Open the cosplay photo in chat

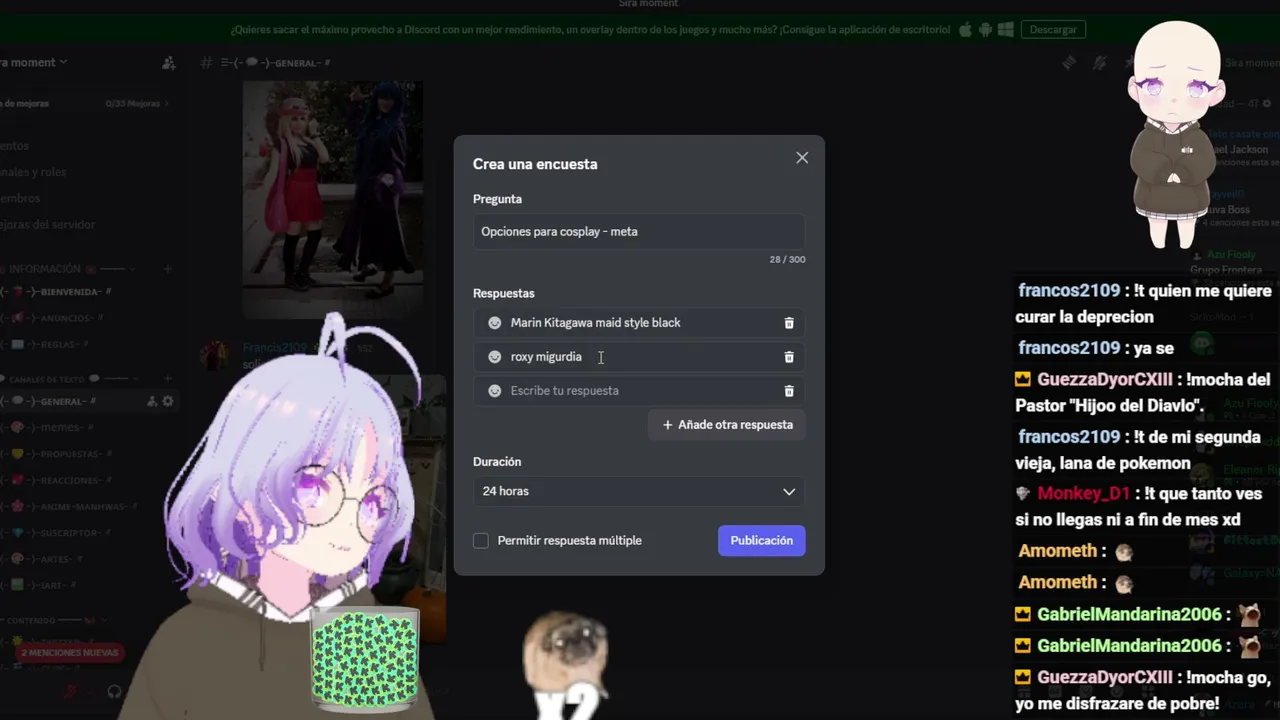(333, 198)
